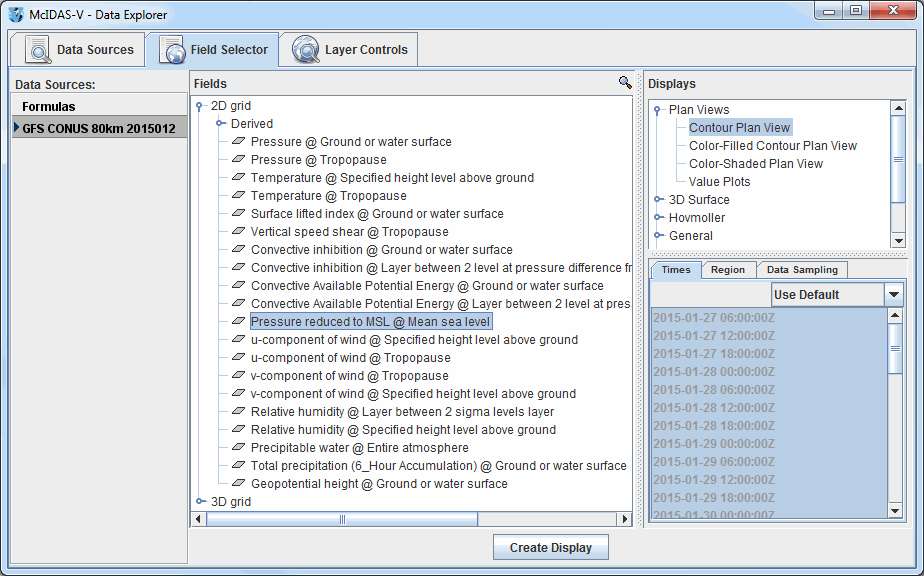Open the Data Sampling tab
The image size is (924, 576).
coord(802,270)
